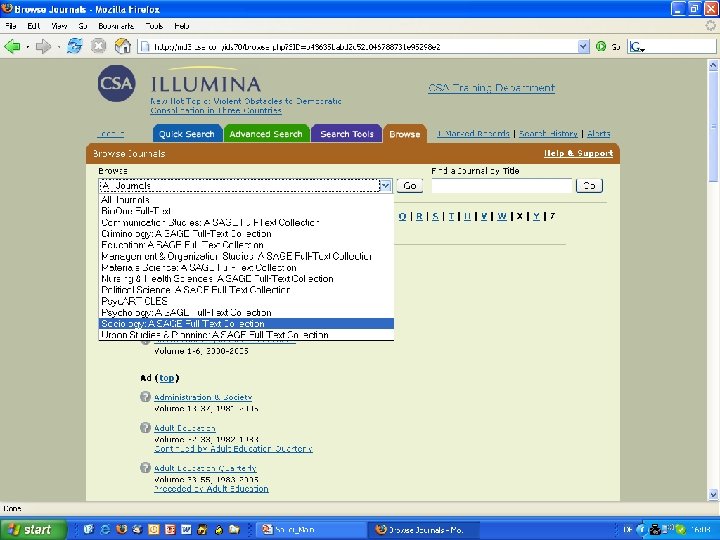Image resolution: width=720 pixels, height=540 pixels.
Task: Choose Education SAGE Full-Text Collection option
Action: (246, 245)
